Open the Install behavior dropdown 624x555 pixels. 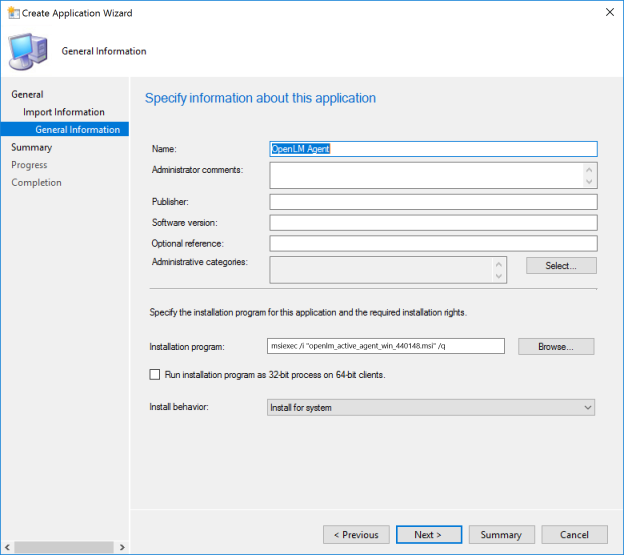[432, 407]
